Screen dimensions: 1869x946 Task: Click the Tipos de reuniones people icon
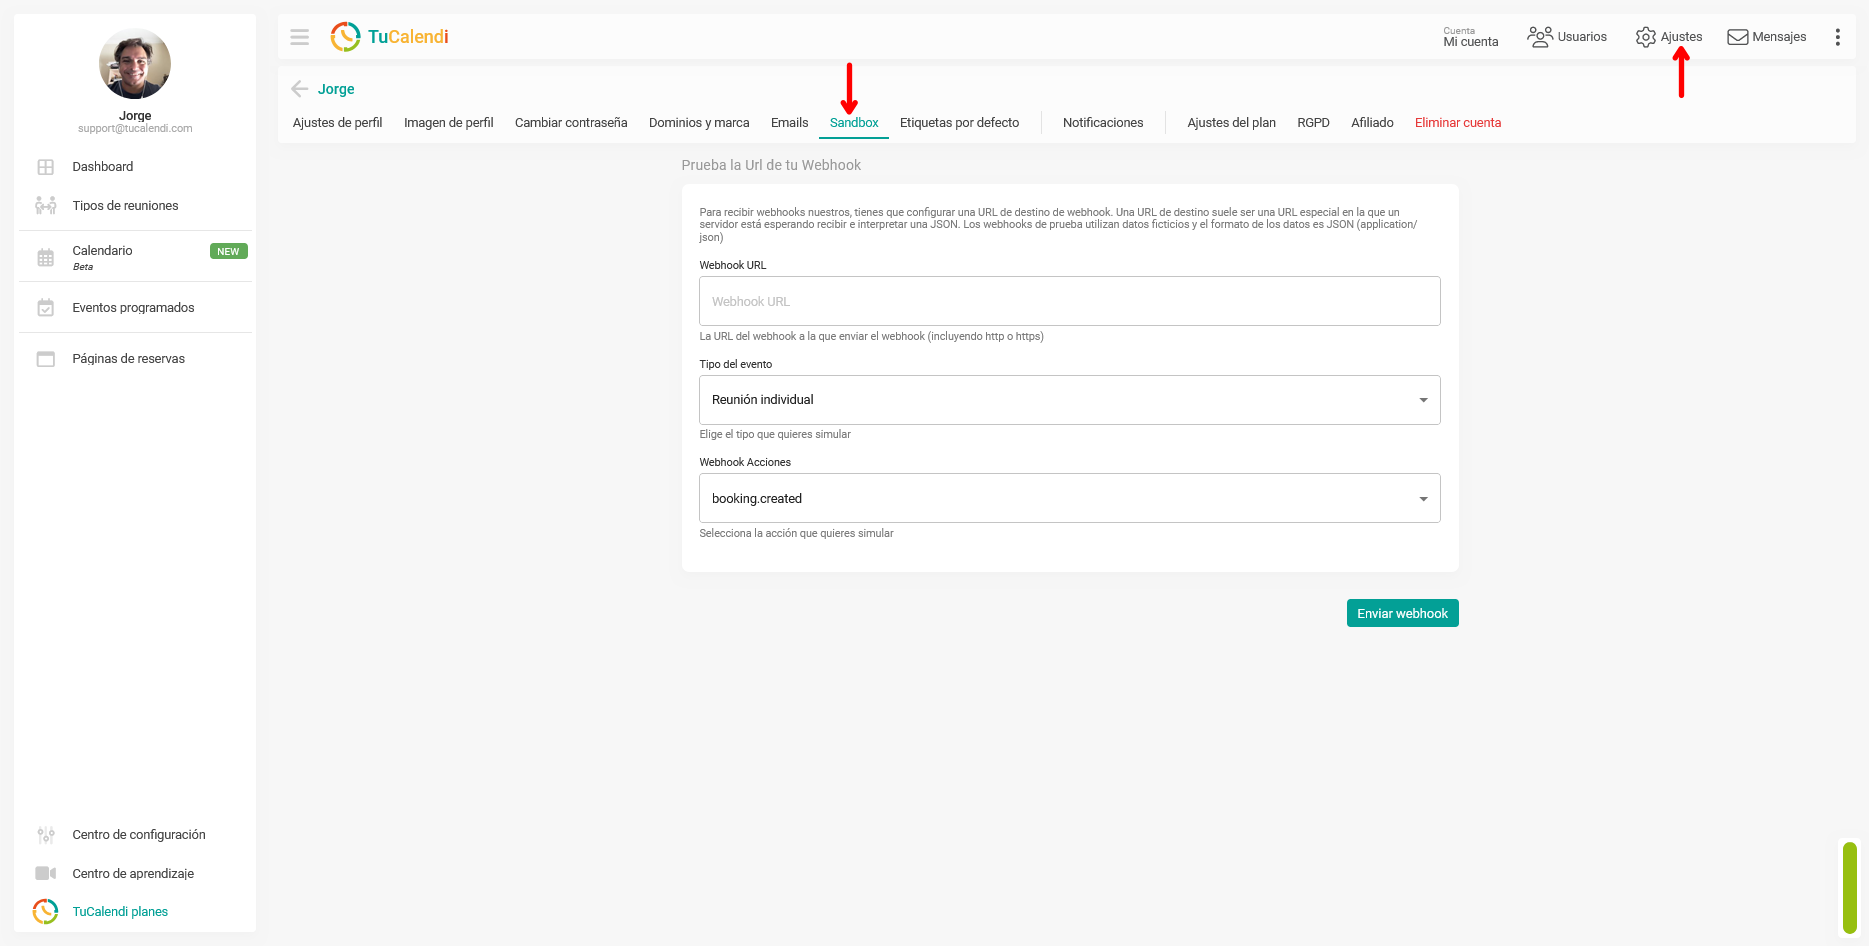pyautogui.click(x=46, y=206)
